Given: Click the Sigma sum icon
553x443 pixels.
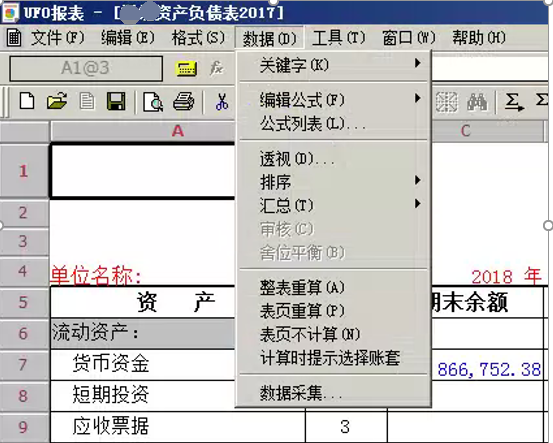Looking at the screenshot, I should [514, 102].
